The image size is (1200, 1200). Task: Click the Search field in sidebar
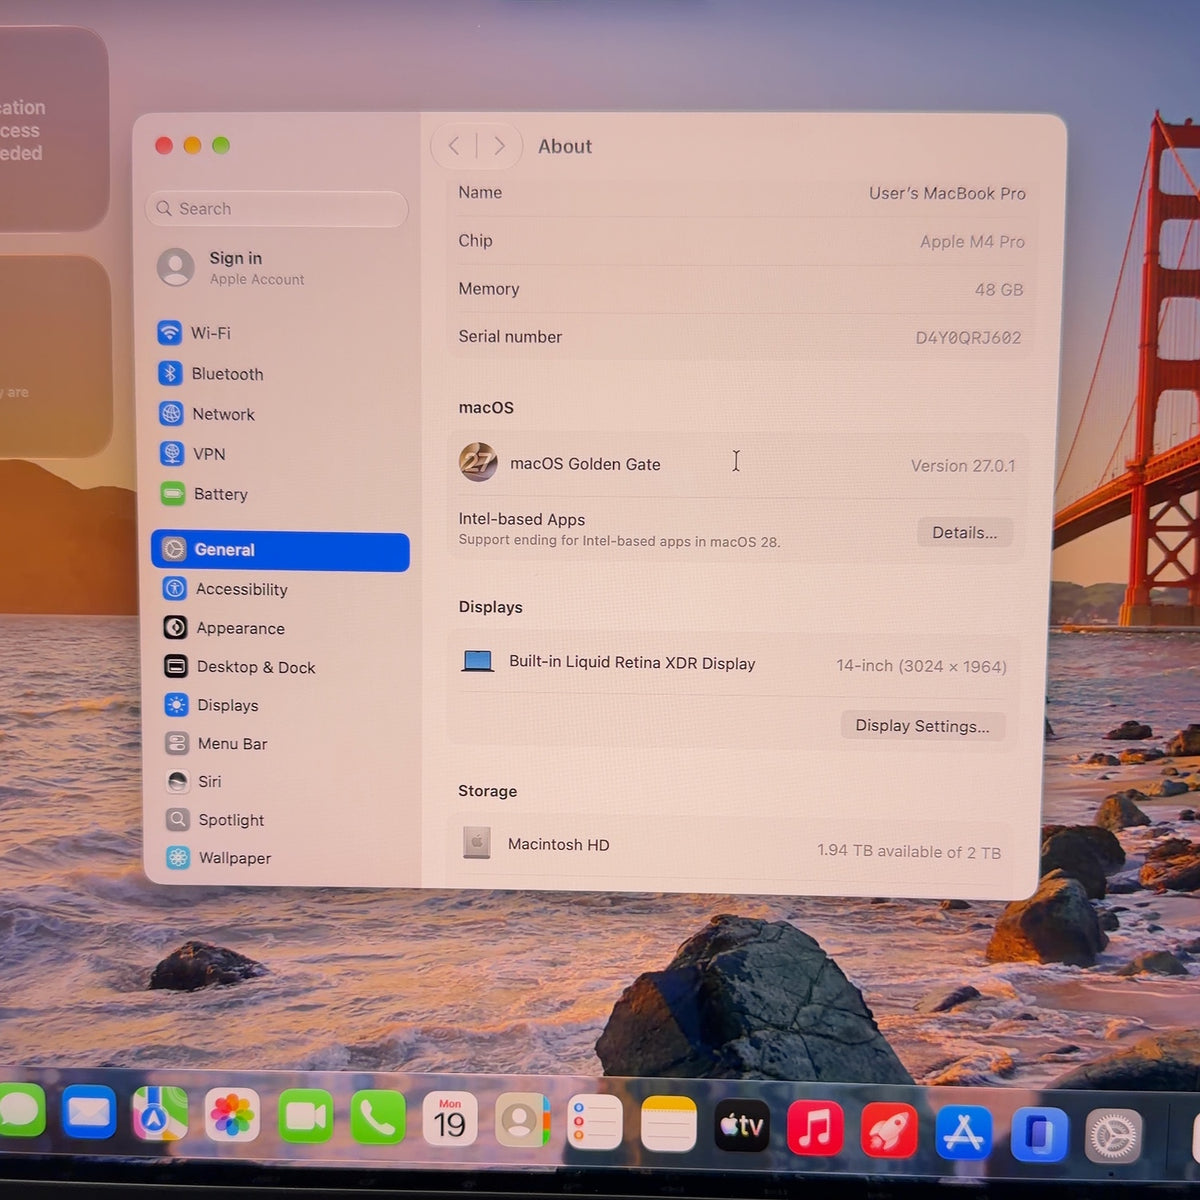pos(277,209)
